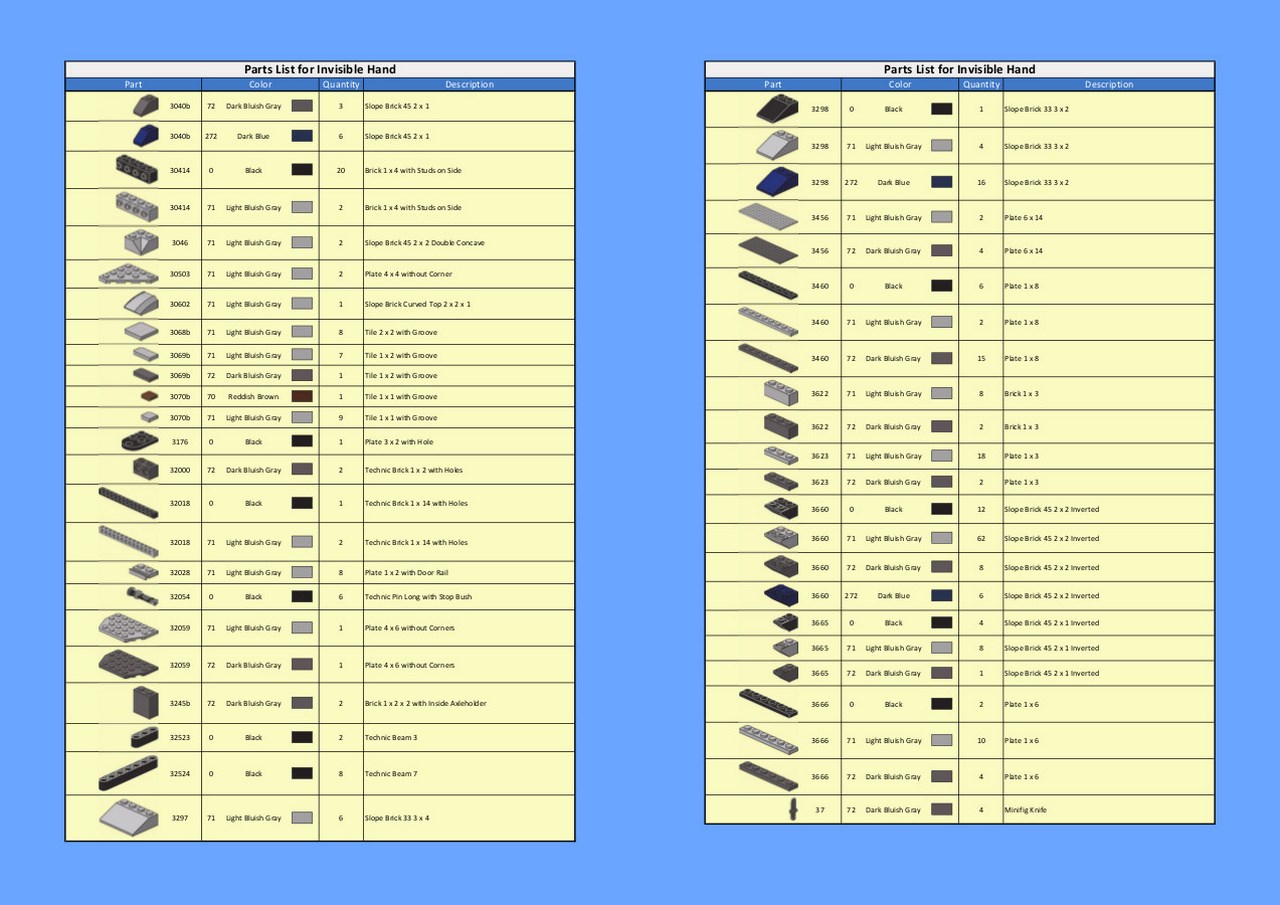Click the 'Plate 1 x 2 with Door Rail' text

click(408, 573)
